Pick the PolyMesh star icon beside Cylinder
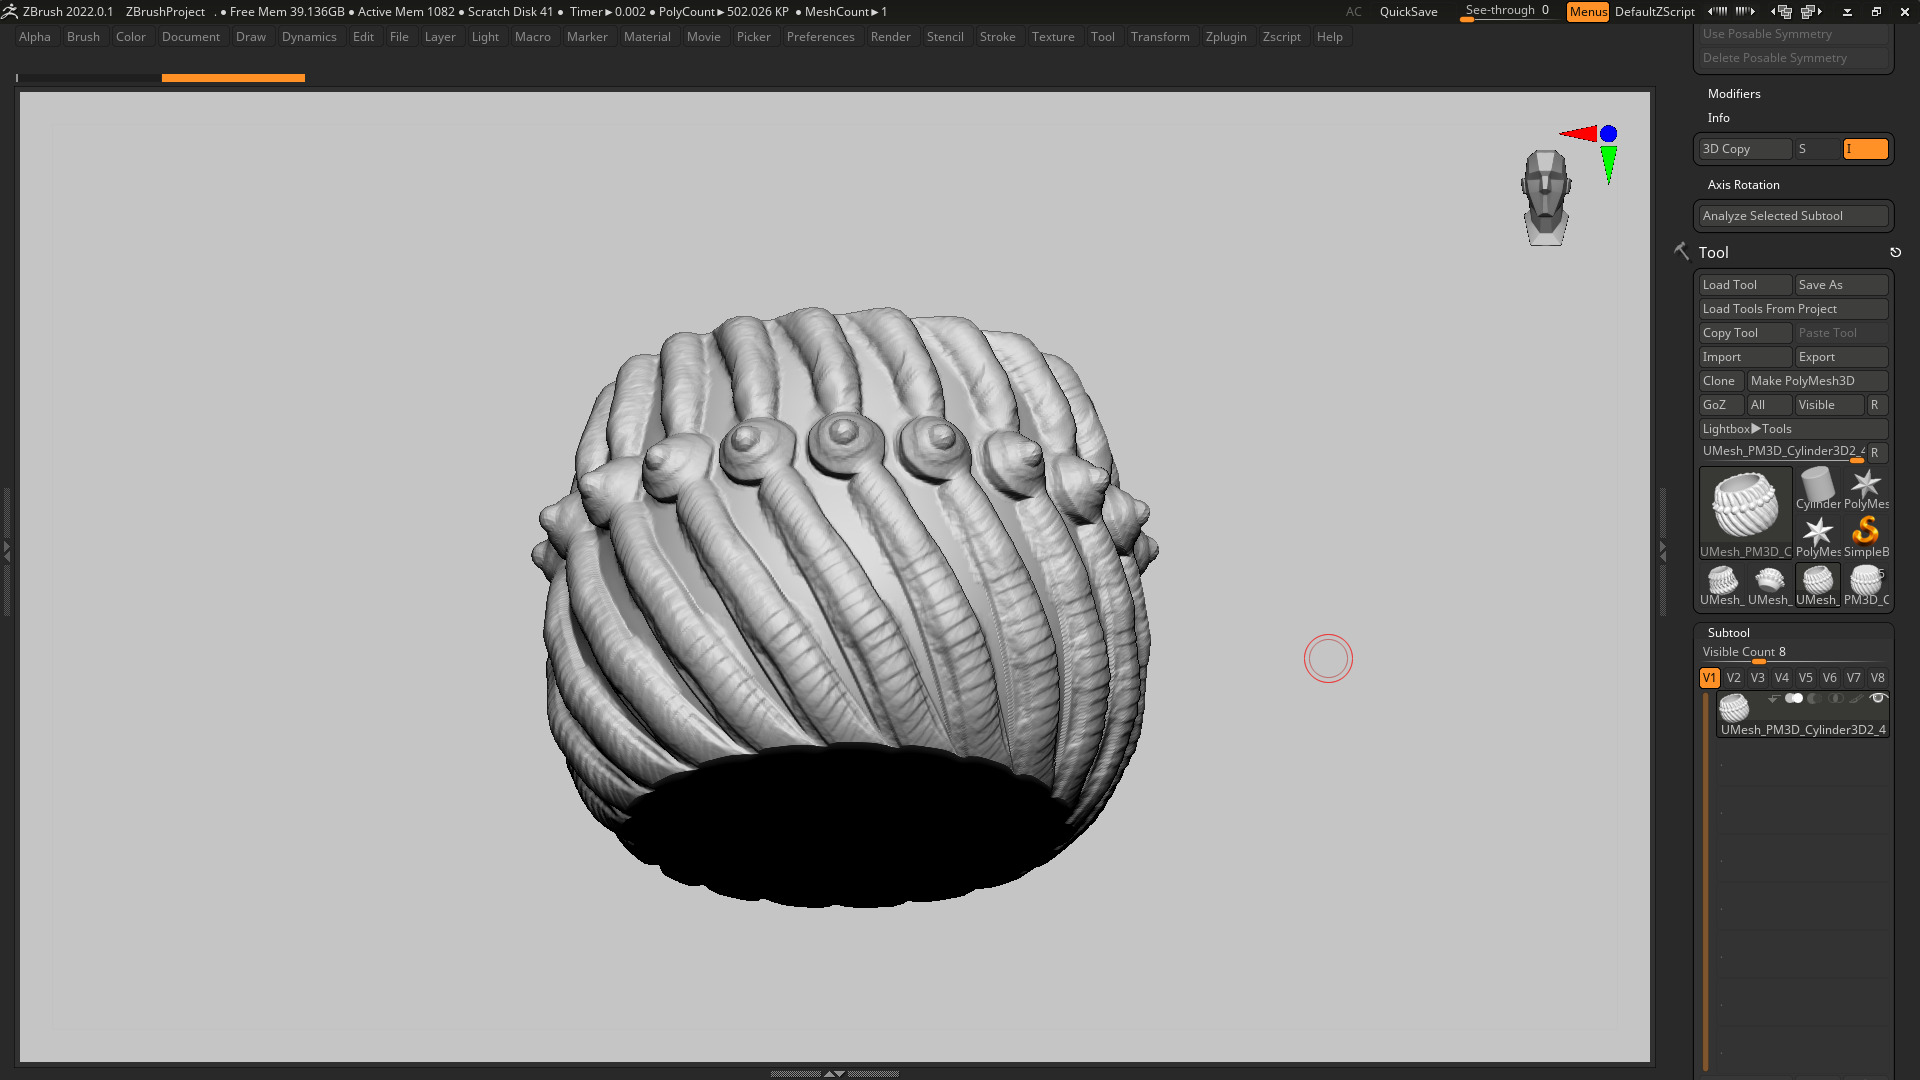 [x=1865, y=489]
